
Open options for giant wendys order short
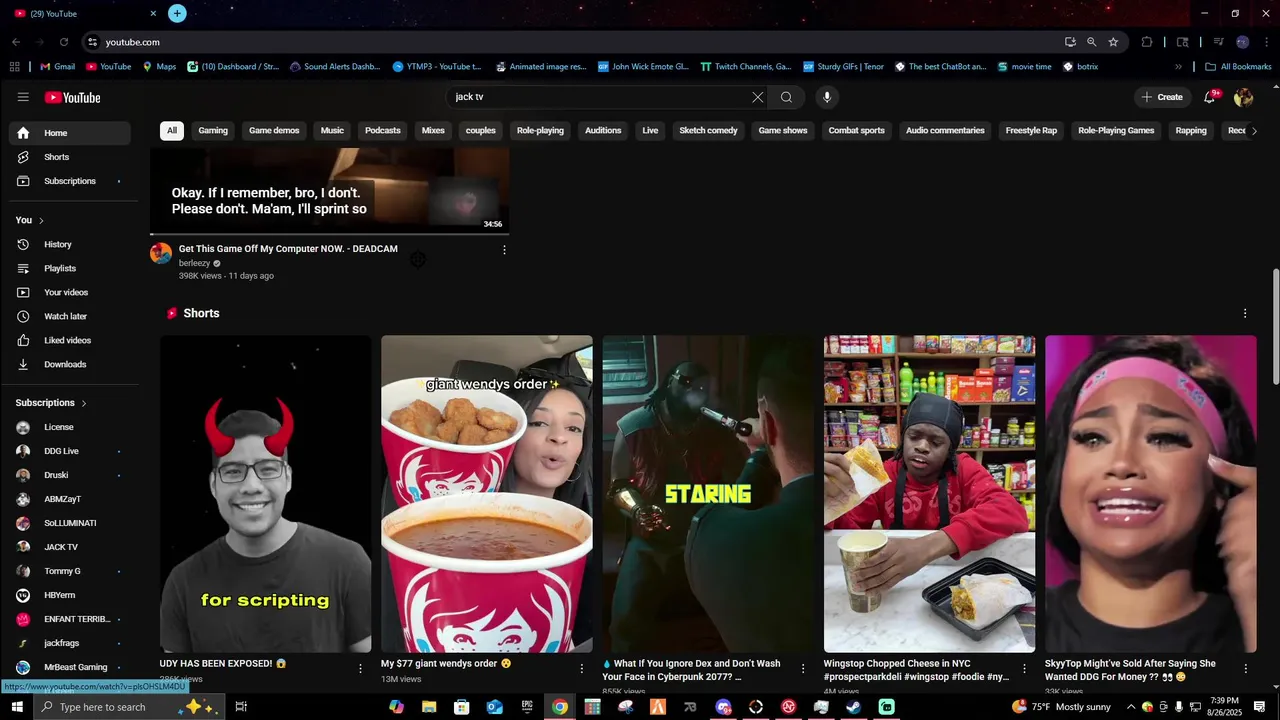click(582, 668)
